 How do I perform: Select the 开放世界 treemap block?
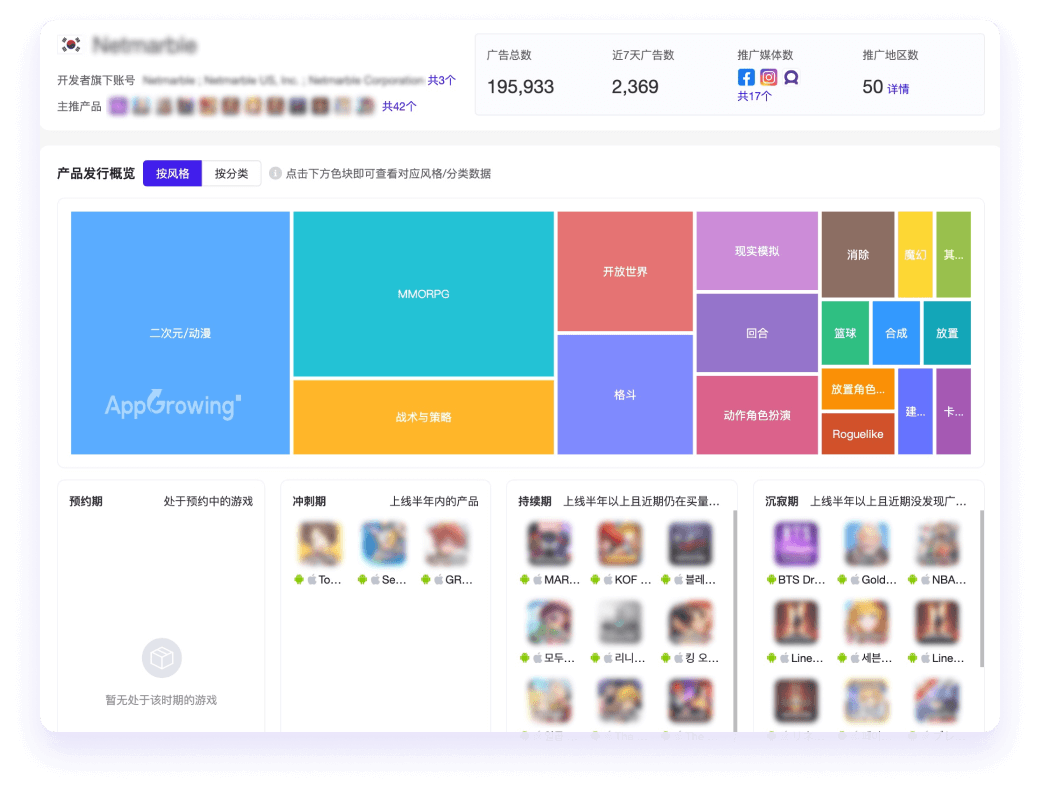pos(625,271)
